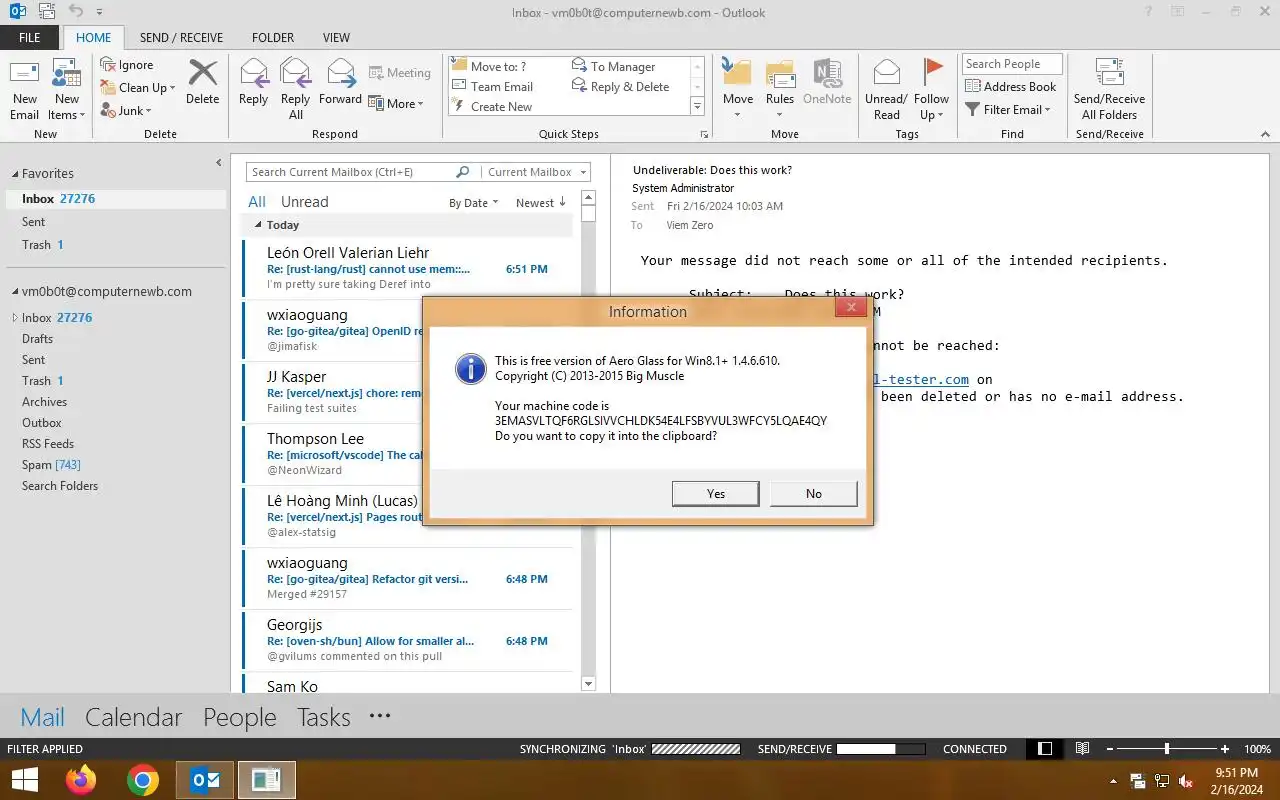Open People navigation view

(239, 717)
